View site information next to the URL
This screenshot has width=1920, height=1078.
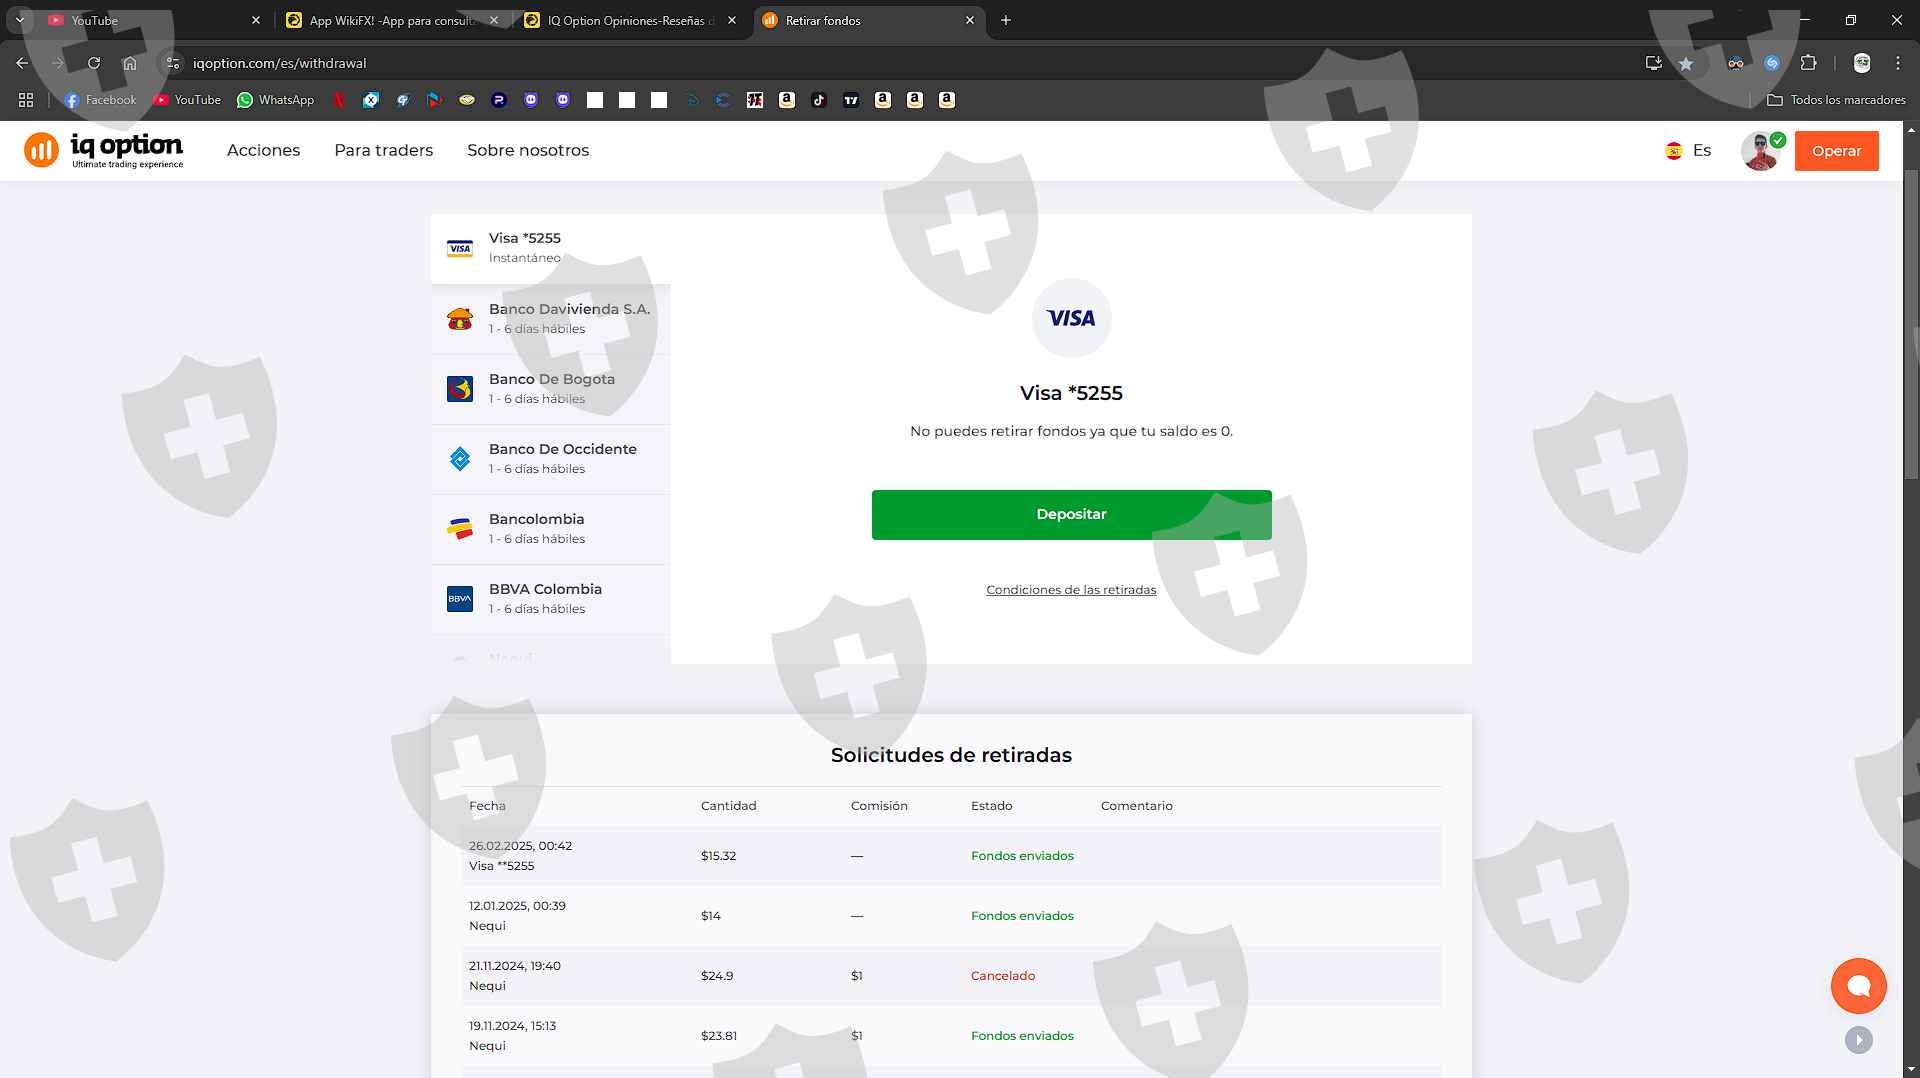click(173, 63)
